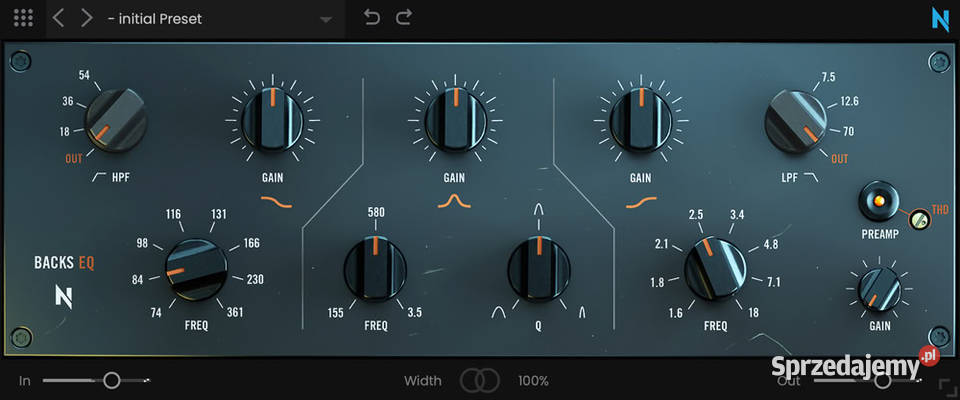This screenshot has width=960, height=400.
Task: Go to the next preset arrow
Action: click(x=87, y=18)
